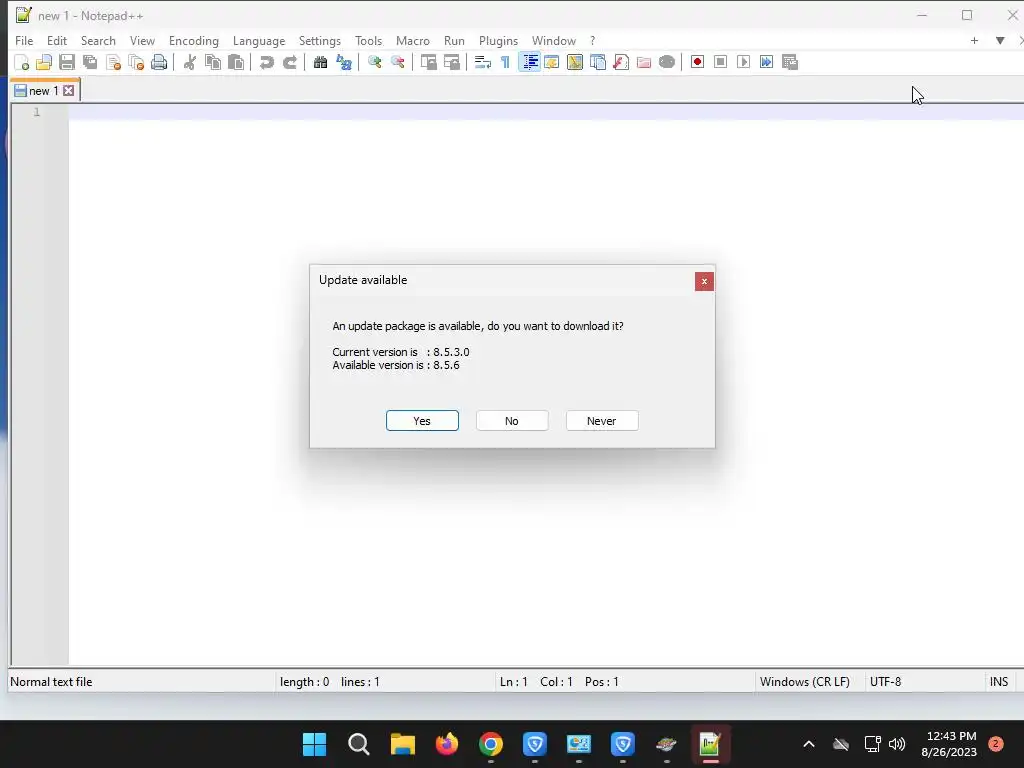Screen dimensions: 1024x768
Task: Click the Open file toolbar icon
Action: 44,62
